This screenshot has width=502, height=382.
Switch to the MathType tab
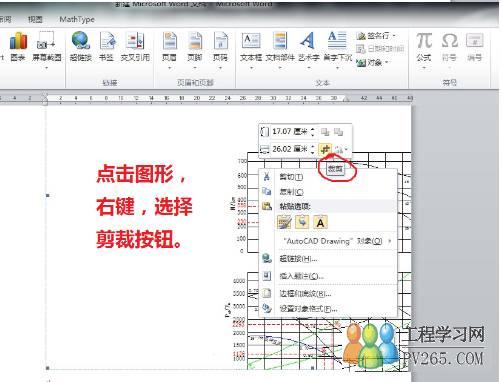point(77,19)
